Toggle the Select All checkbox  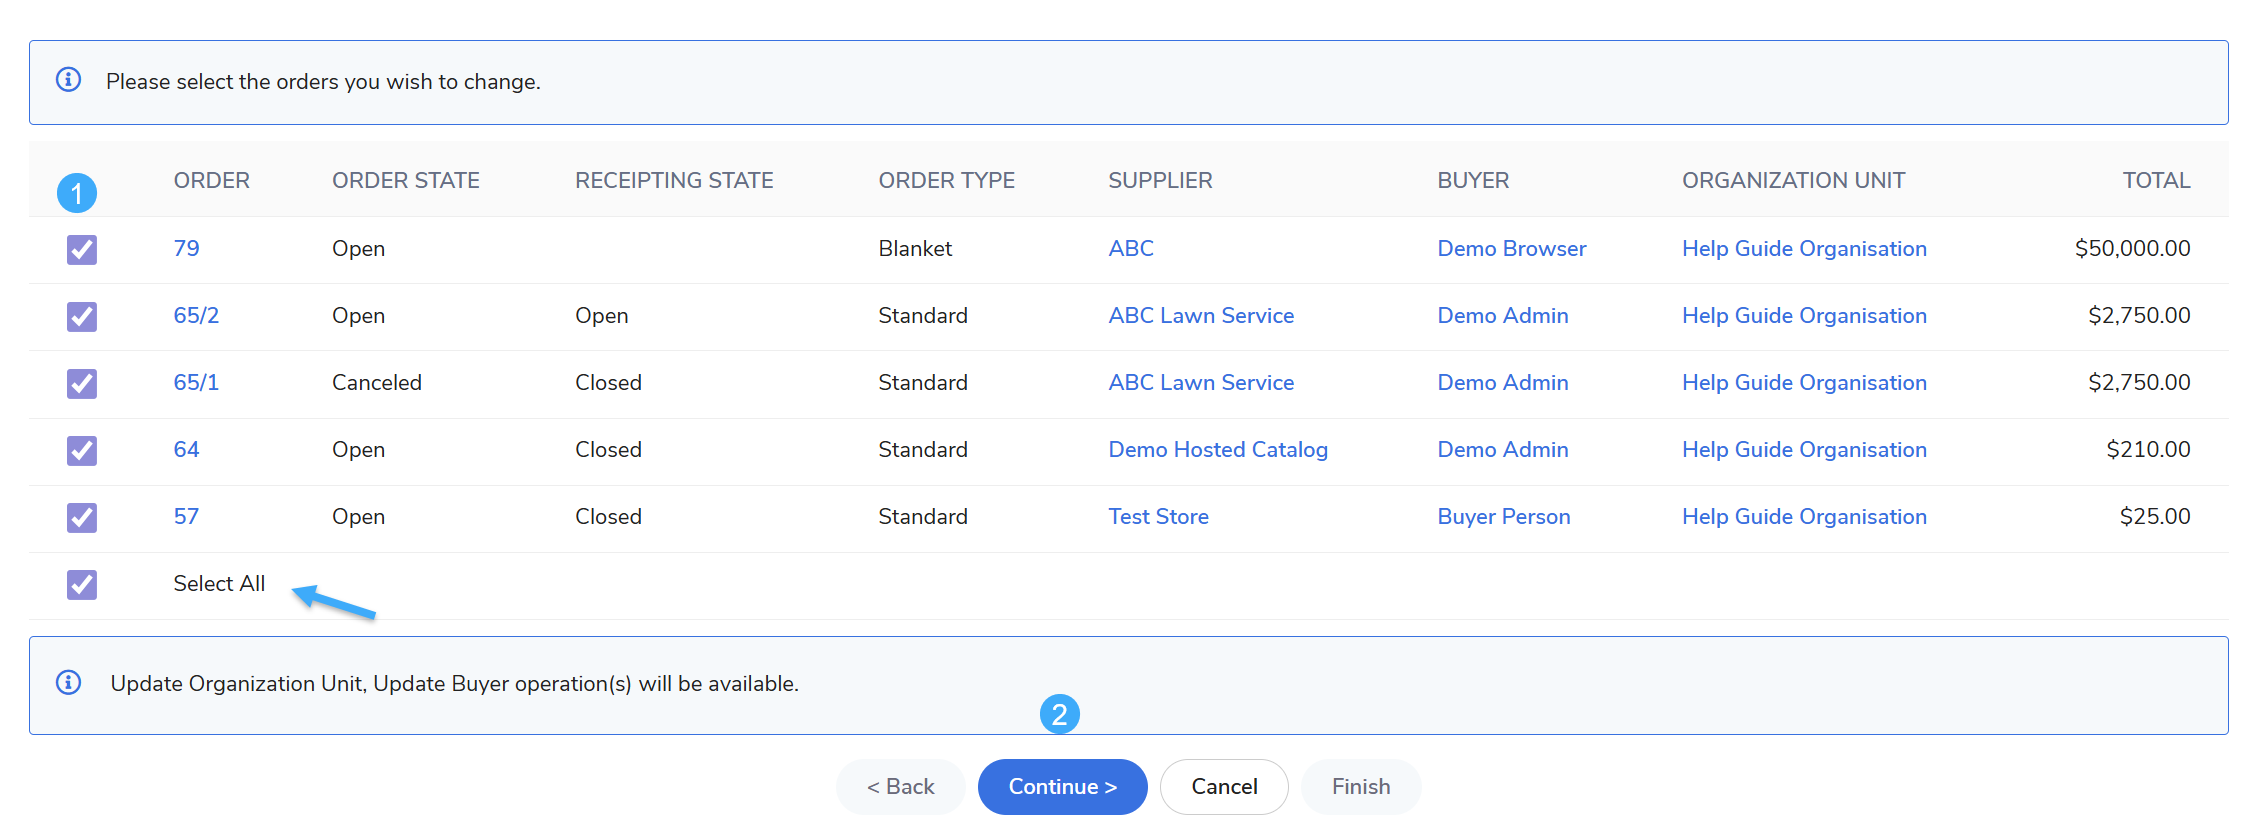(82, 584)
